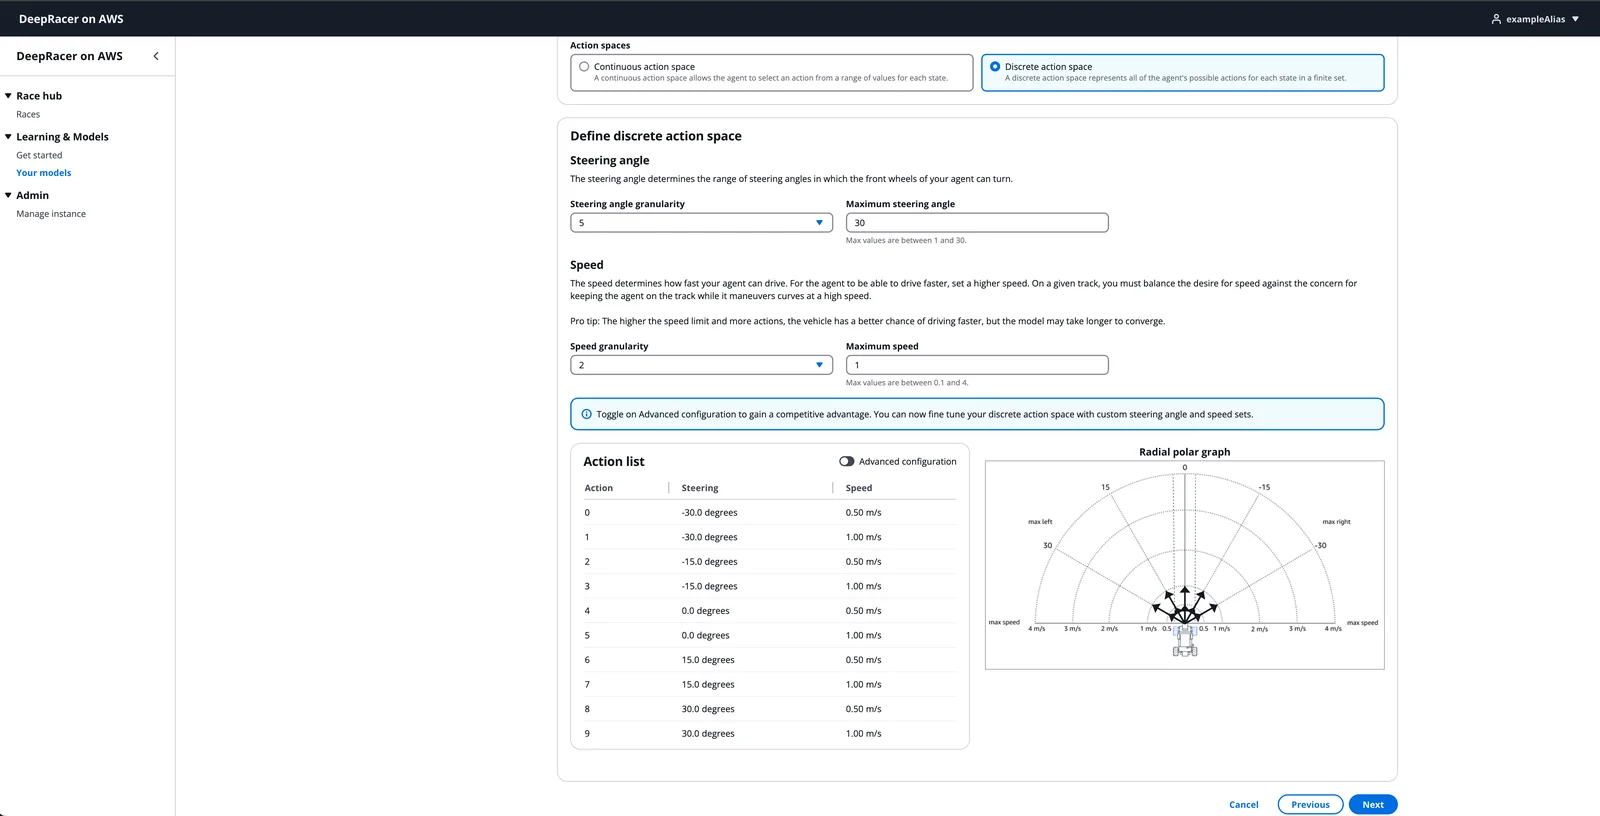The image size is (1600, 816).
Task: Collapse the Race hub section
Action: pos(8,96)
